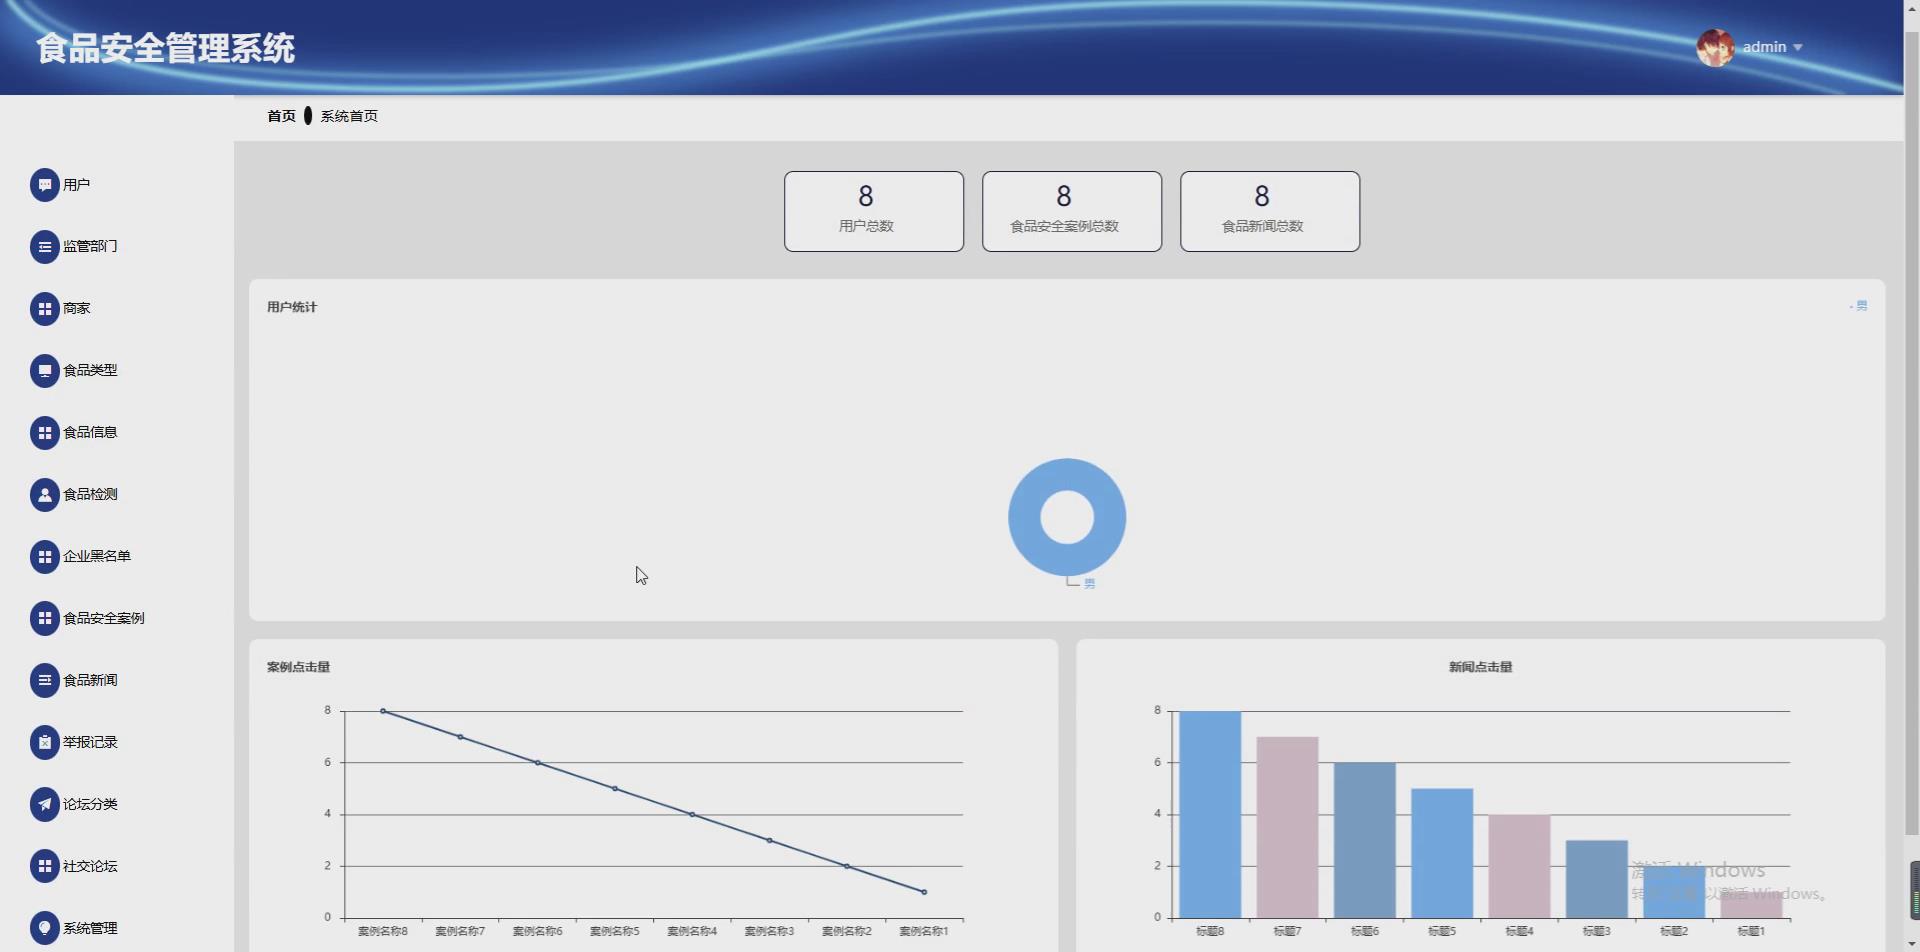Click the 举报记录 clipboard icon
This screenshot has width=1920, height=952.
(44, 743)
